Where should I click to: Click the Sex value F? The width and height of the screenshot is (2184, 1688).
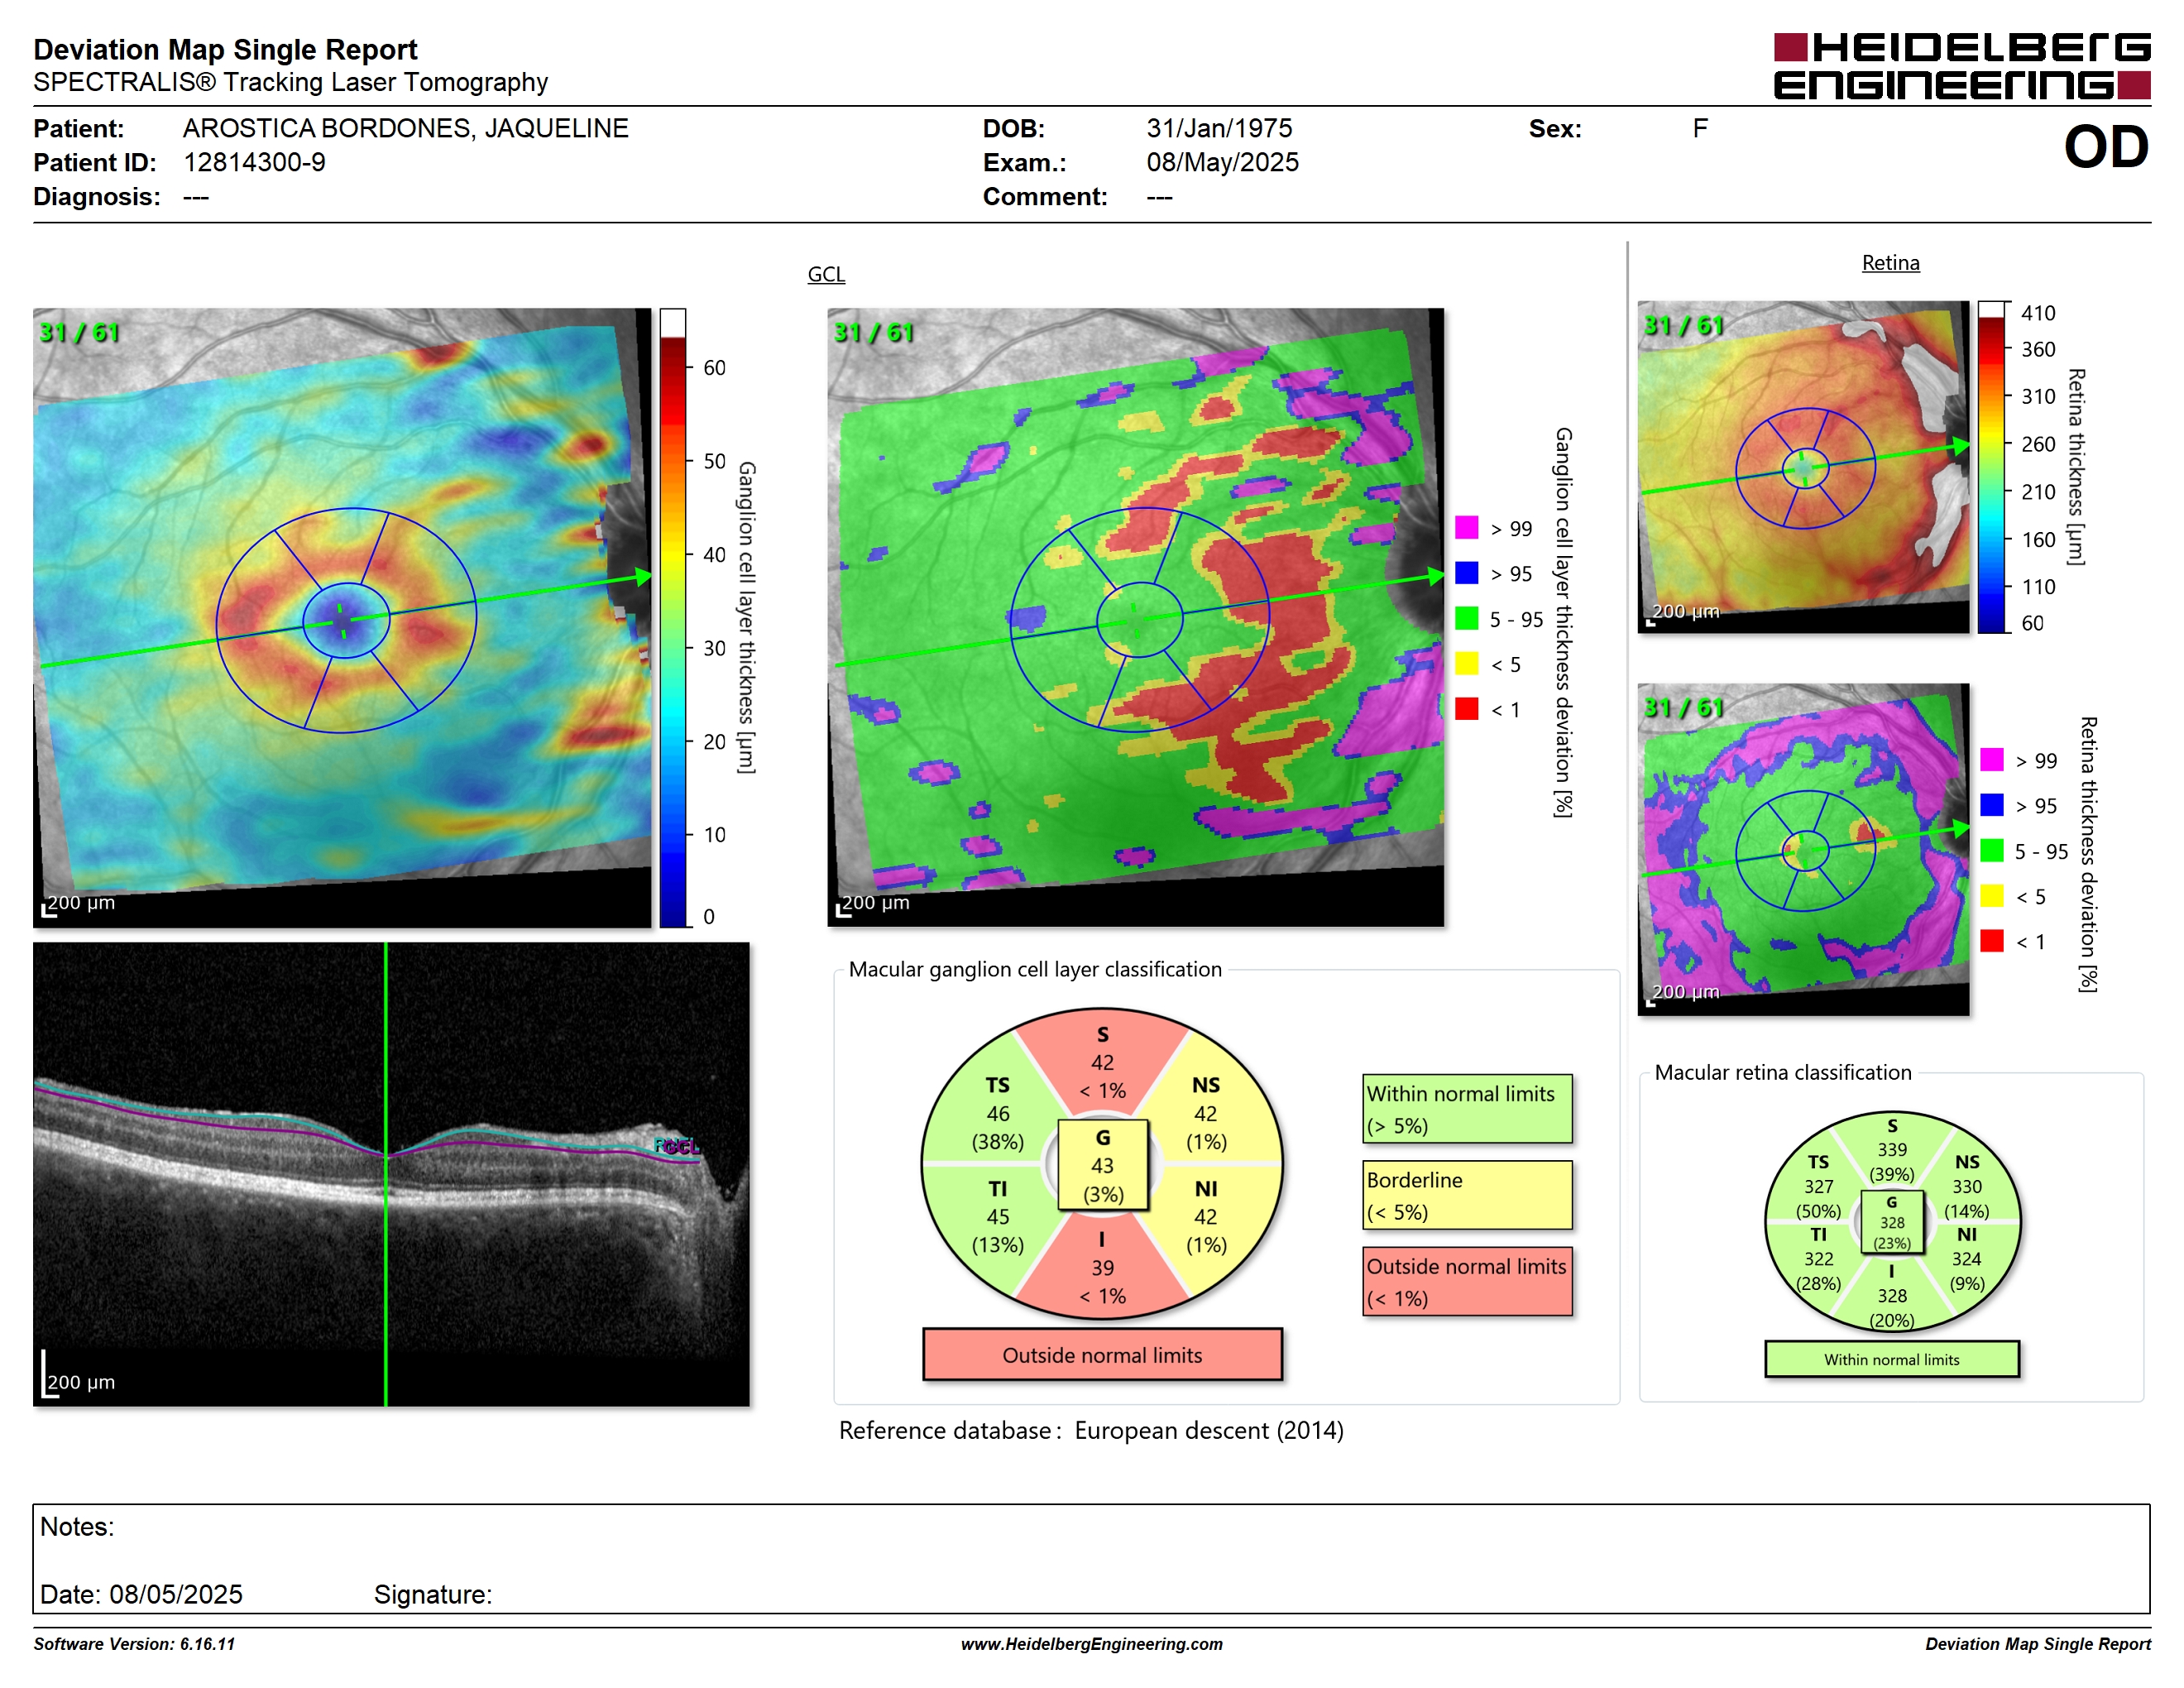click(x=1699, y=128)
